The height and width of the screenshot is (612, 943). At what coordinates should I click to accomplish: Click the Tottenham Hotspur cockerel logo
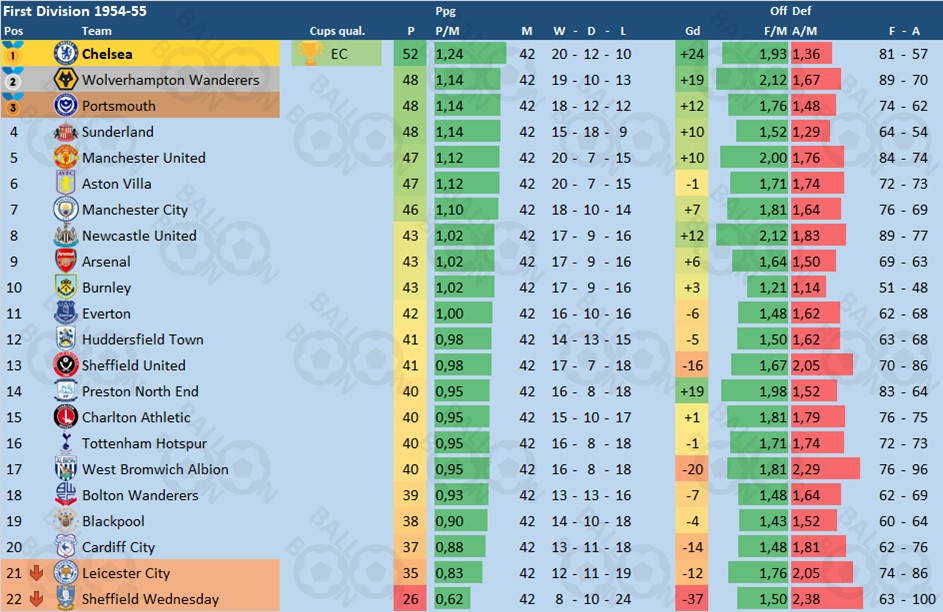(x=66, y=443)
